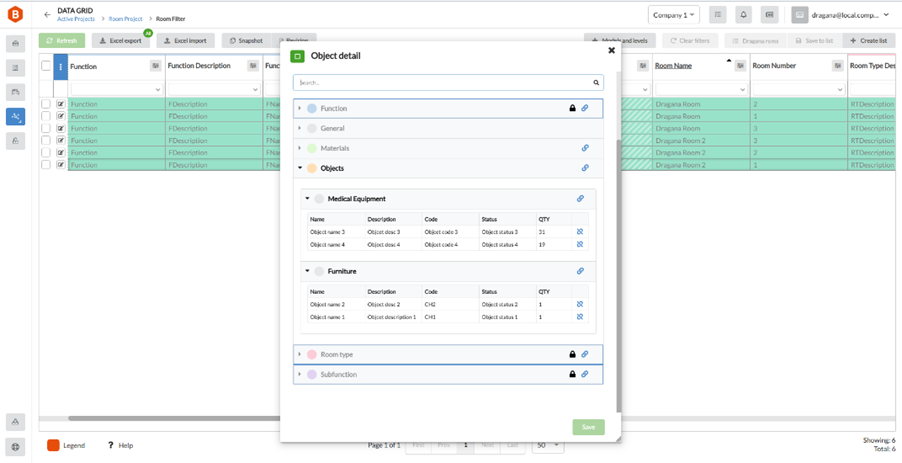Click the back arrow near DATA GRID

click(x=47, y=15)
